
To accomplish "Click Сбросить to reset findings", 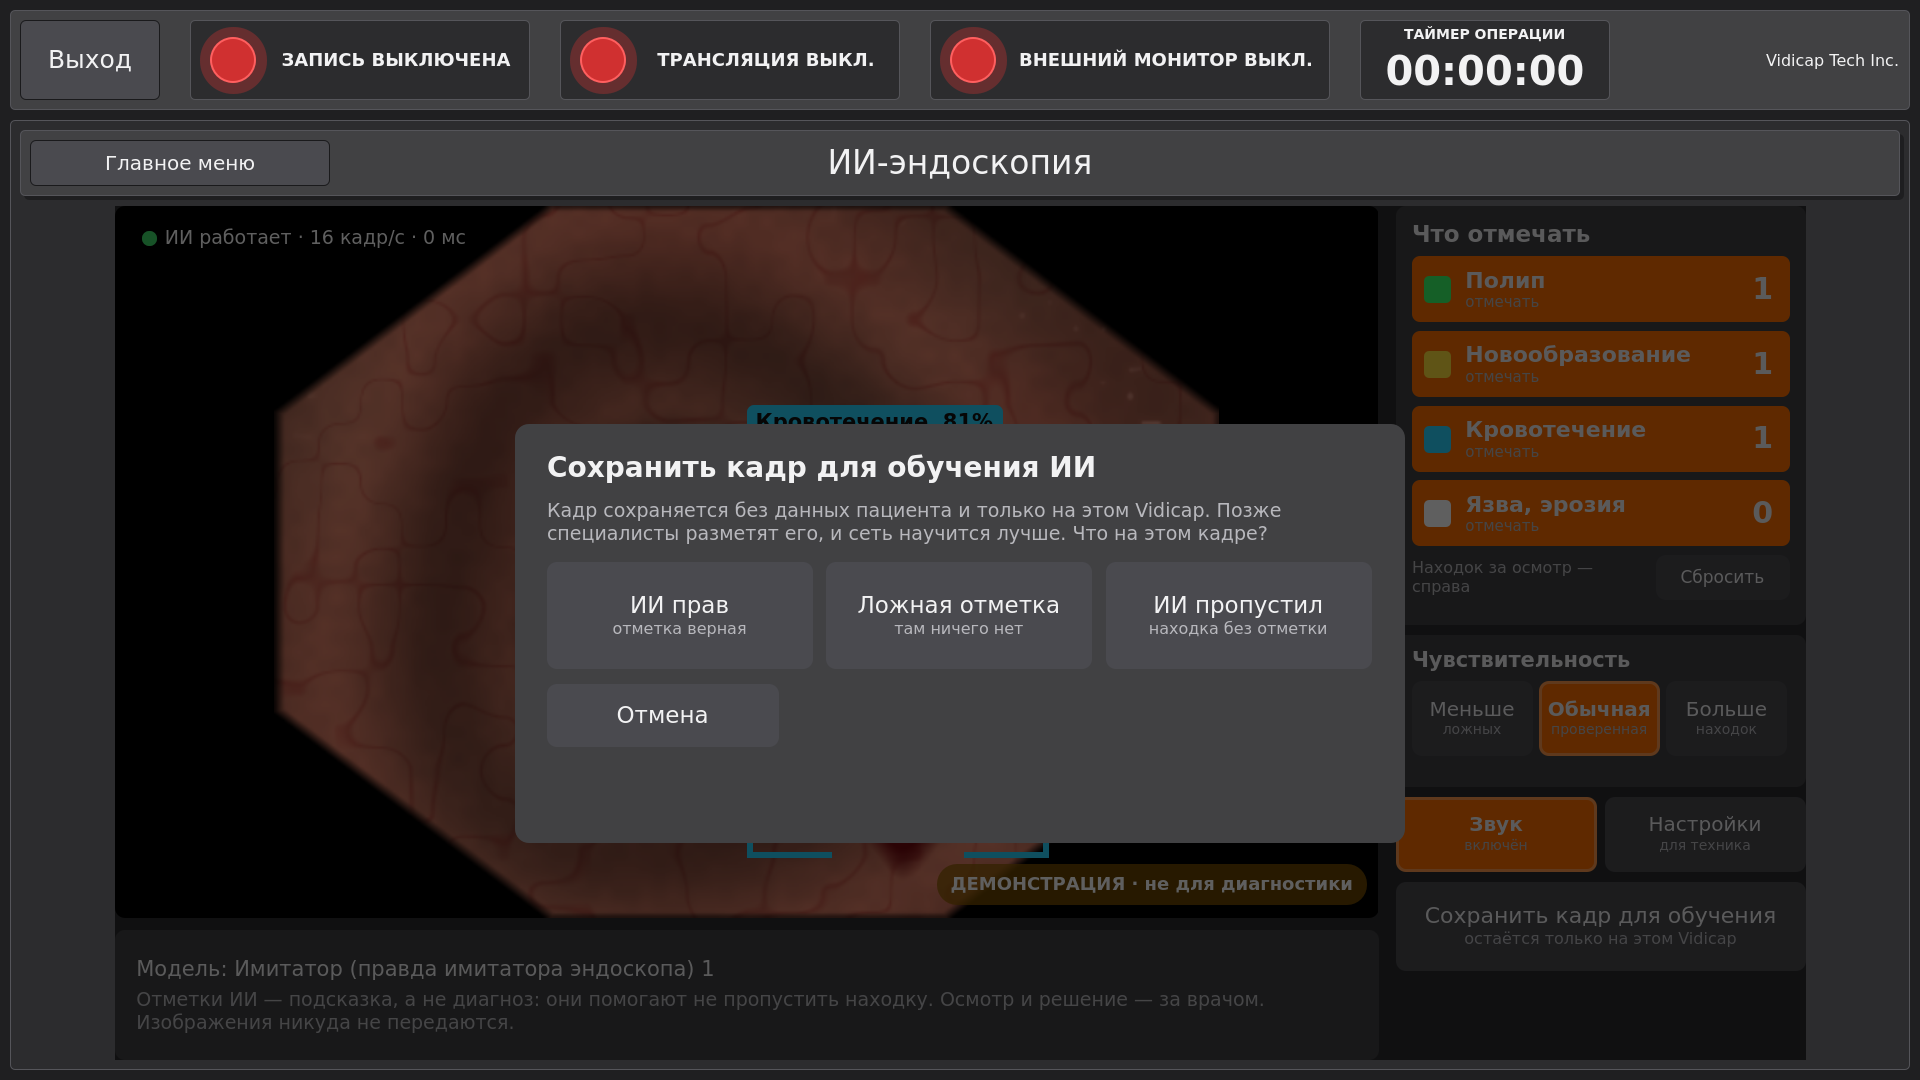I will click(x=1722, y=577).
